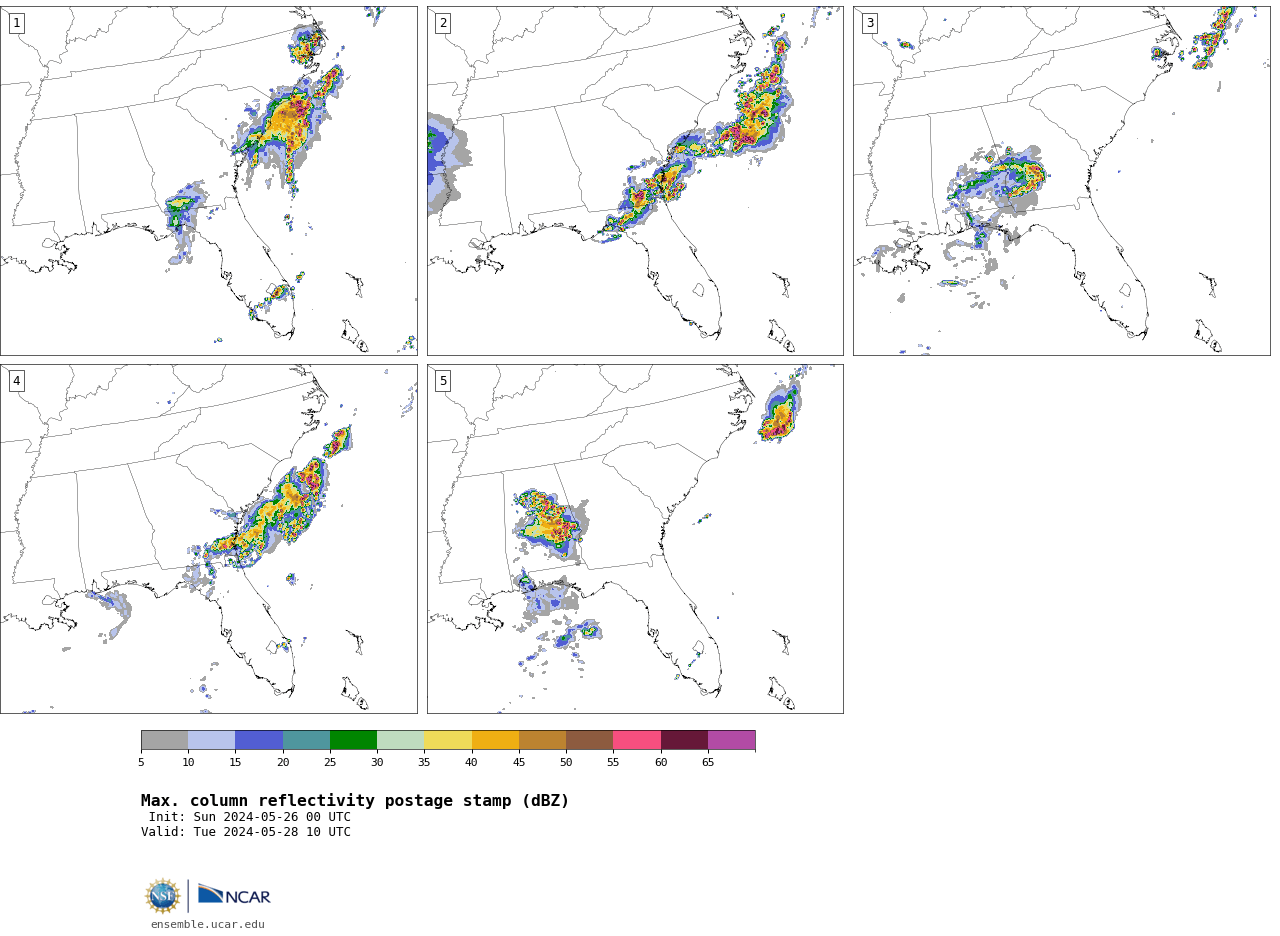Click the pink 55-60 dBZ swatch

click(637, 740)
